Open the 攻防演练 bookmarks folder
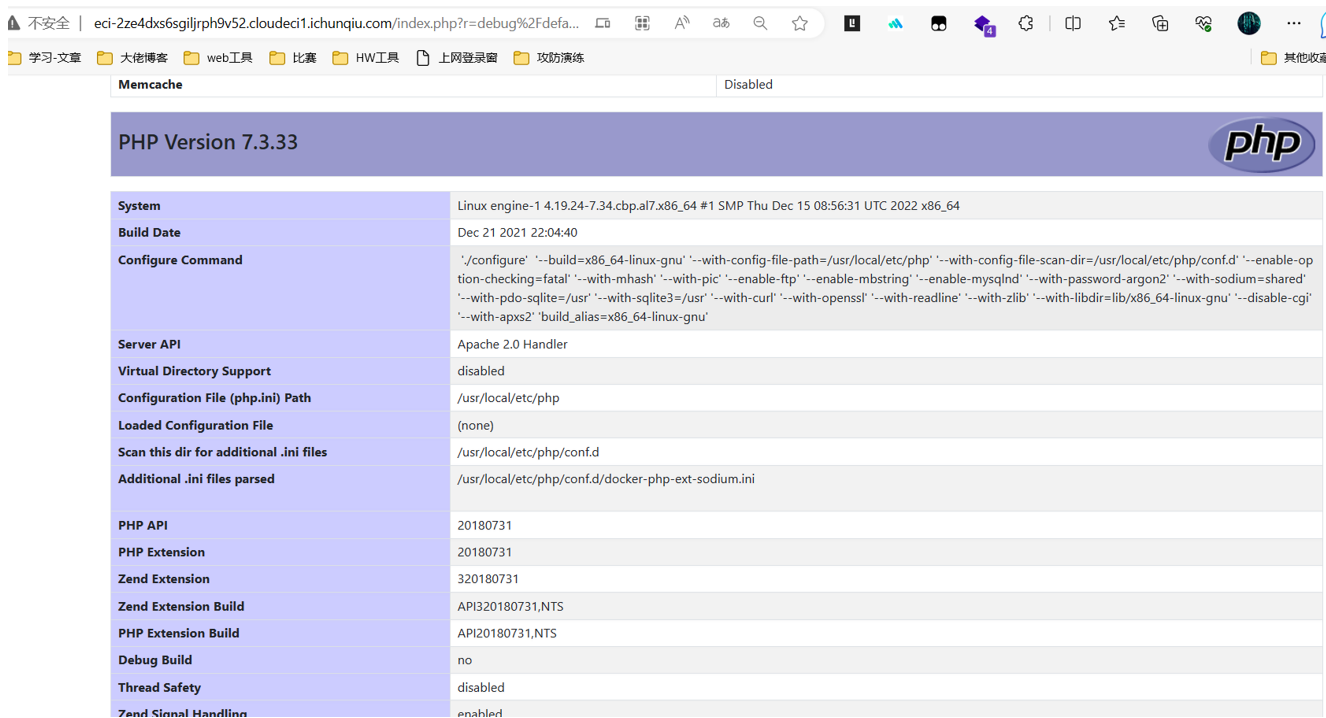Image resolution: width=1326 pixels, height=718 pixels. [549, 58]
